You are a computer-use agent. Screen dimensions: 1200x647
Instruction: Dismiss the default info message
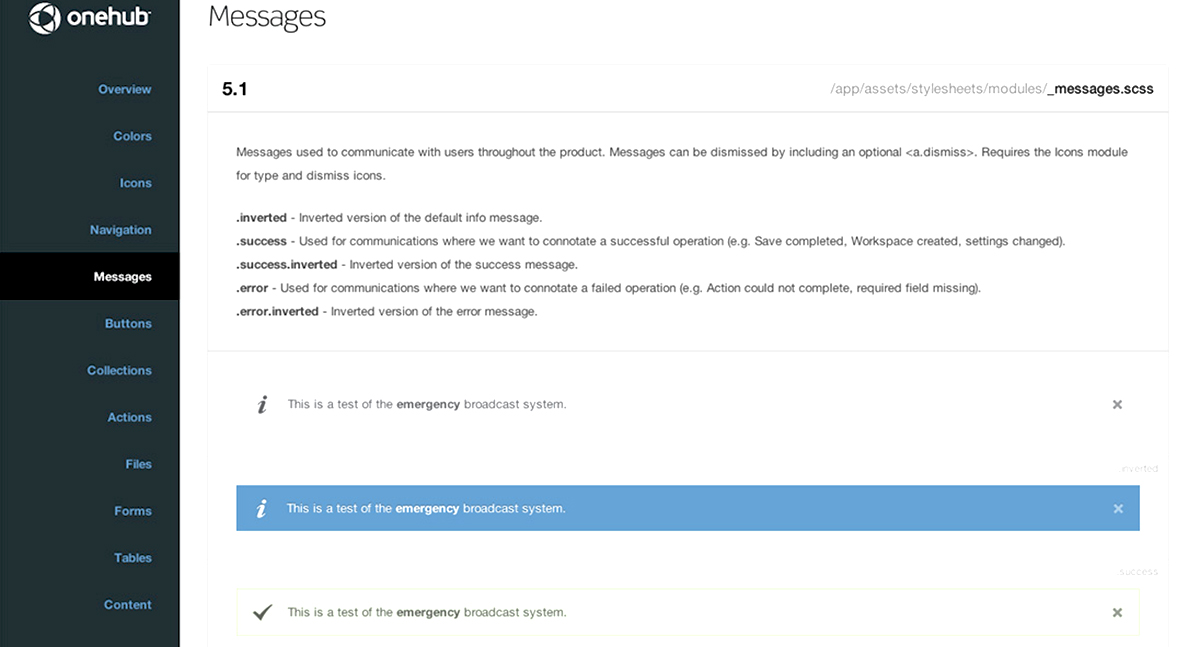(1117, 405)
